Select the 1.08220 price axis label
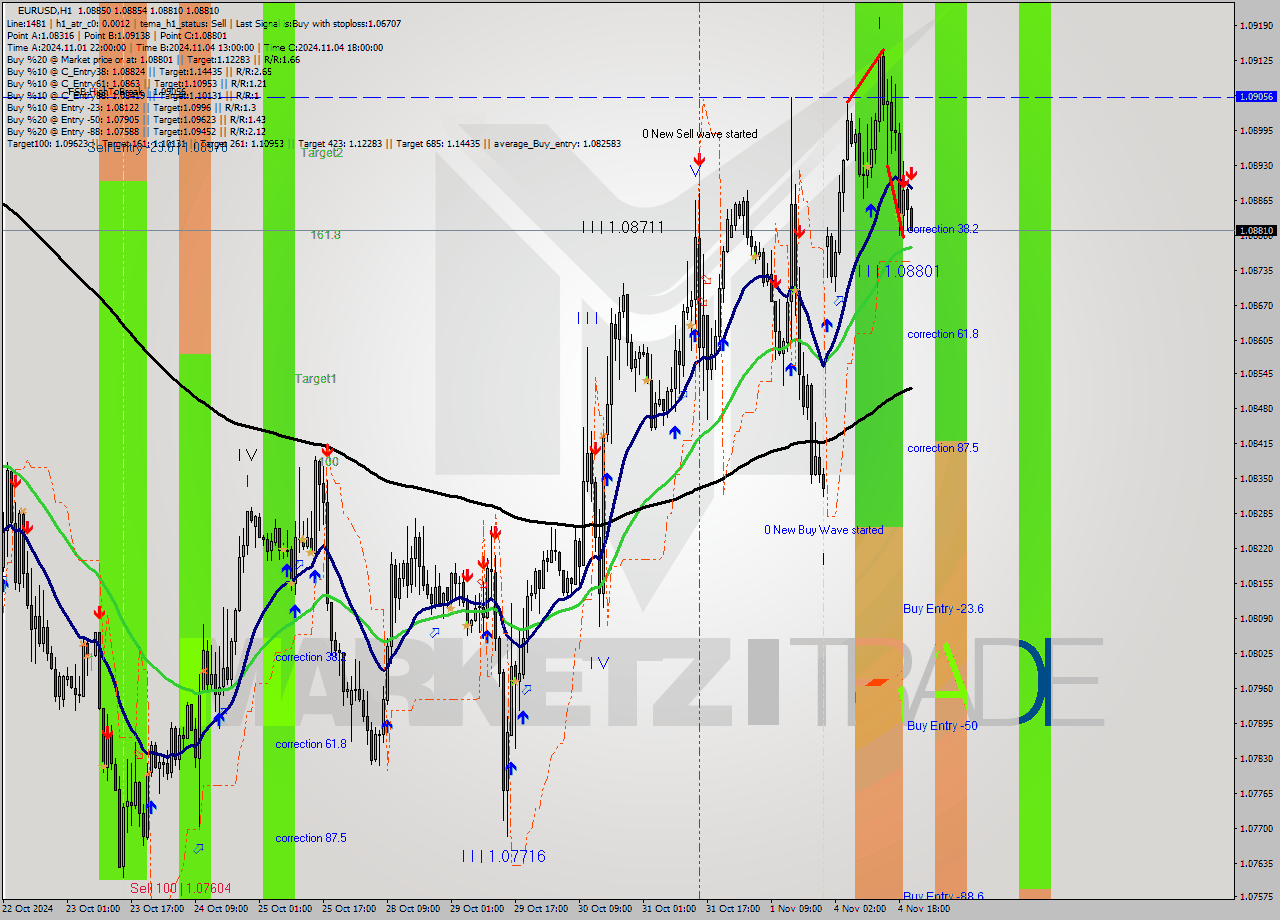The height and width of the screenshot is (920, 1280). click(x=1256, y=549)
